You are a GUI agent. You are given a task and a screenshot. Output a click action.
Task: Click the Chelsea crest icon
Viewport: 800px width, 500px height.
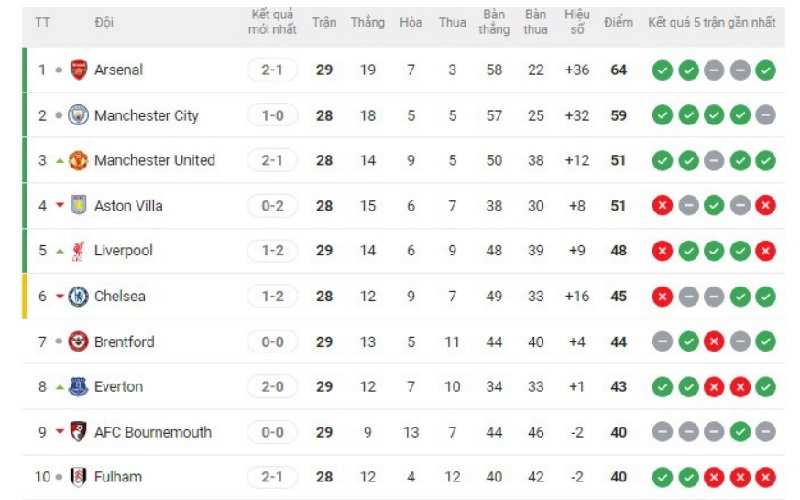[78, 296]
